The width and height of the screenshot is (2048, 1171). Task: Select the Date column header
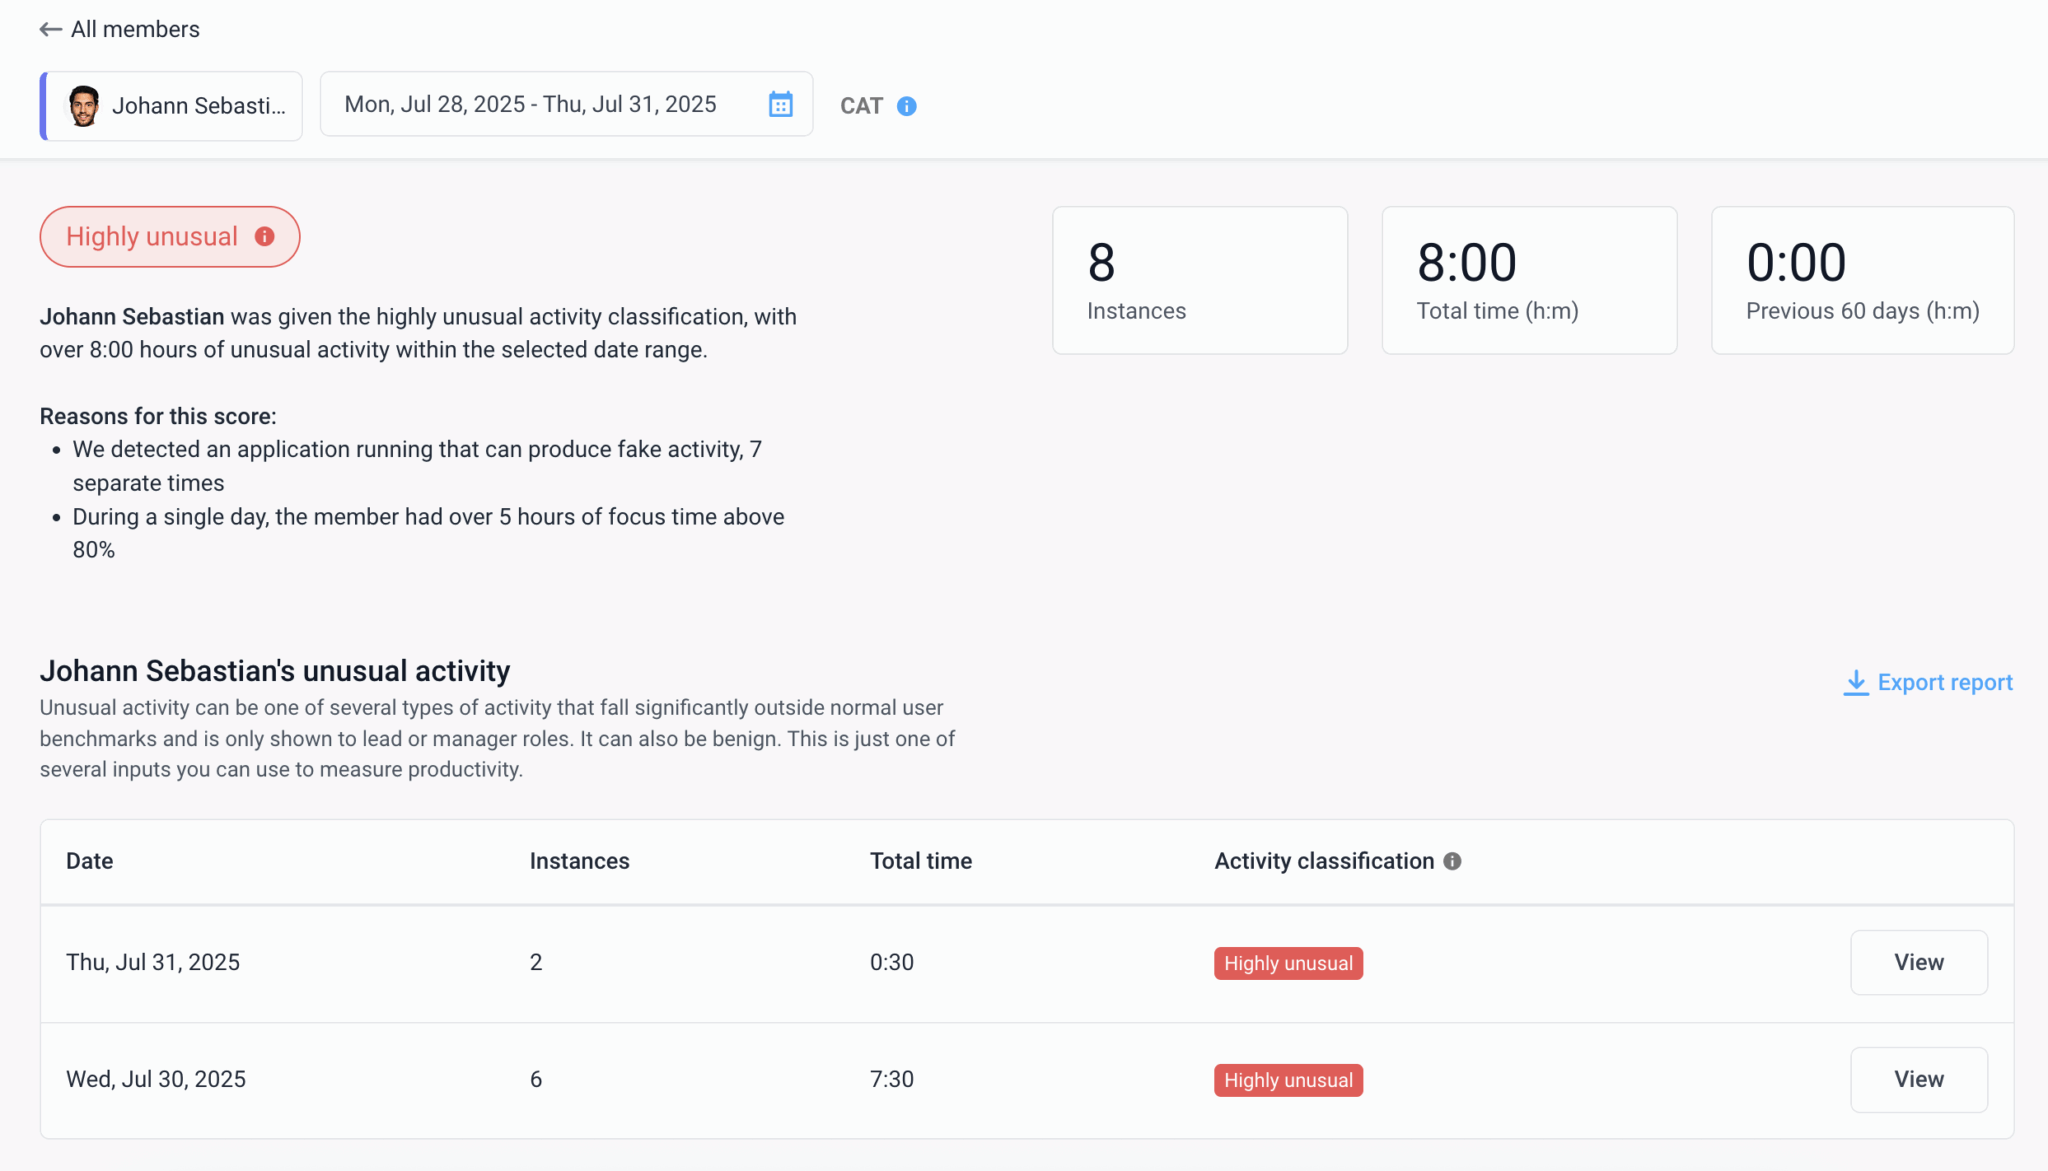pos(89,861)
